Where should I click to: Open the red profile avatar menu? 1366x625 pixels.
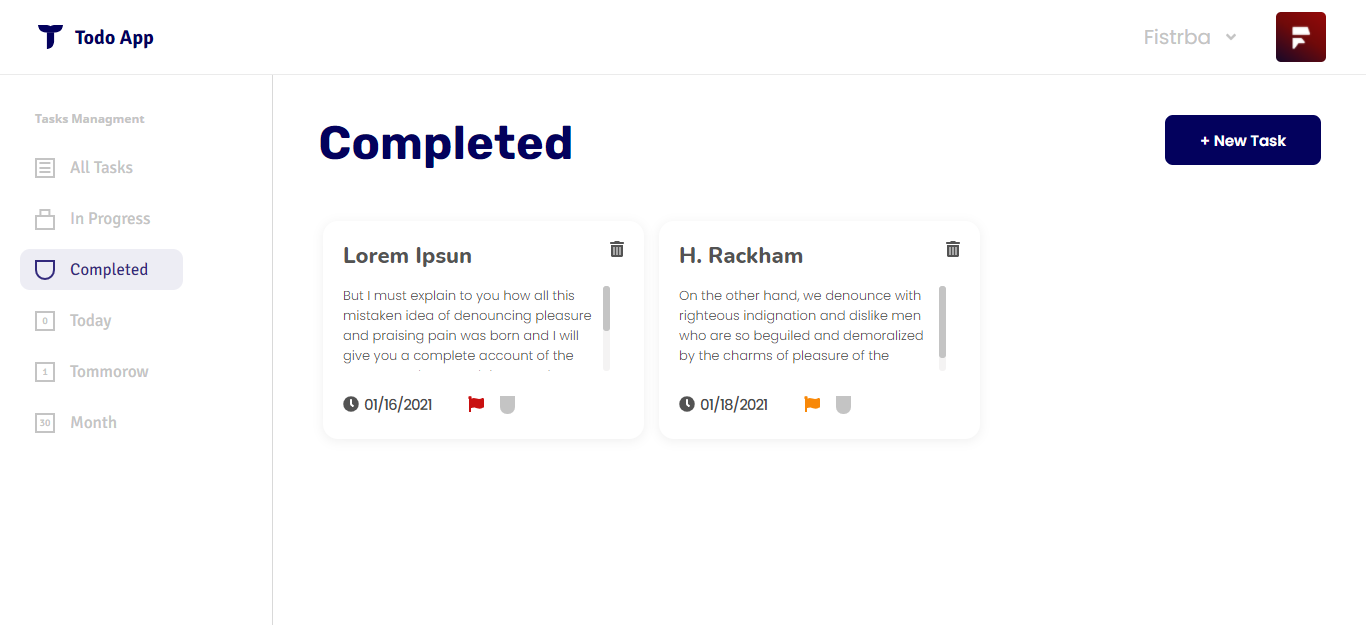pyautogui.click(x=1300, y=37)
